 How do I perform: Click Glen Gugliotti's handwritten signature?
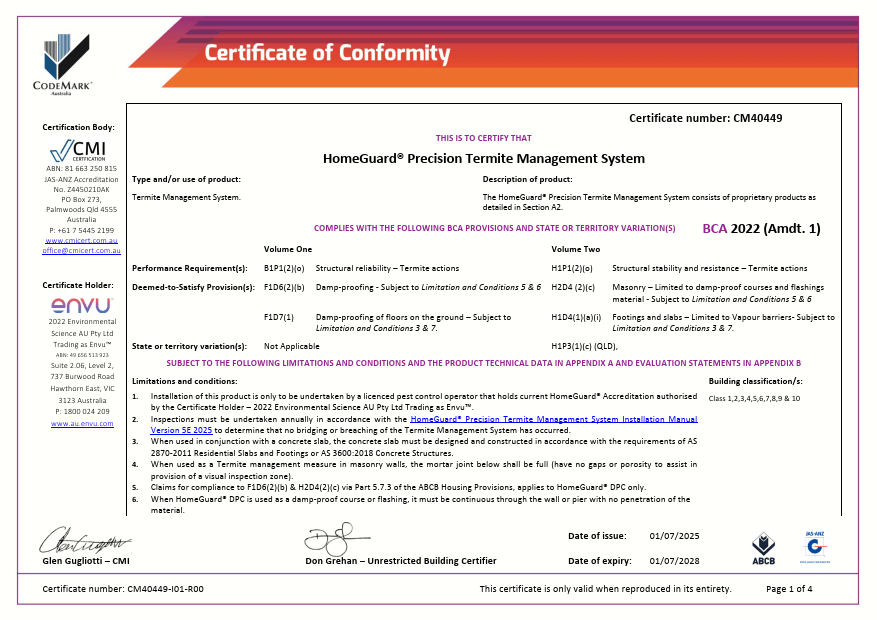pos(84,541)
